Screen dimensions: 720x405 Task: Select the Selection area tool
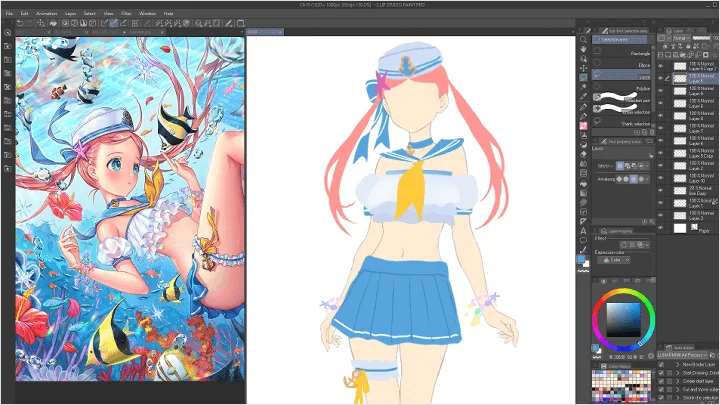point(583,77)
